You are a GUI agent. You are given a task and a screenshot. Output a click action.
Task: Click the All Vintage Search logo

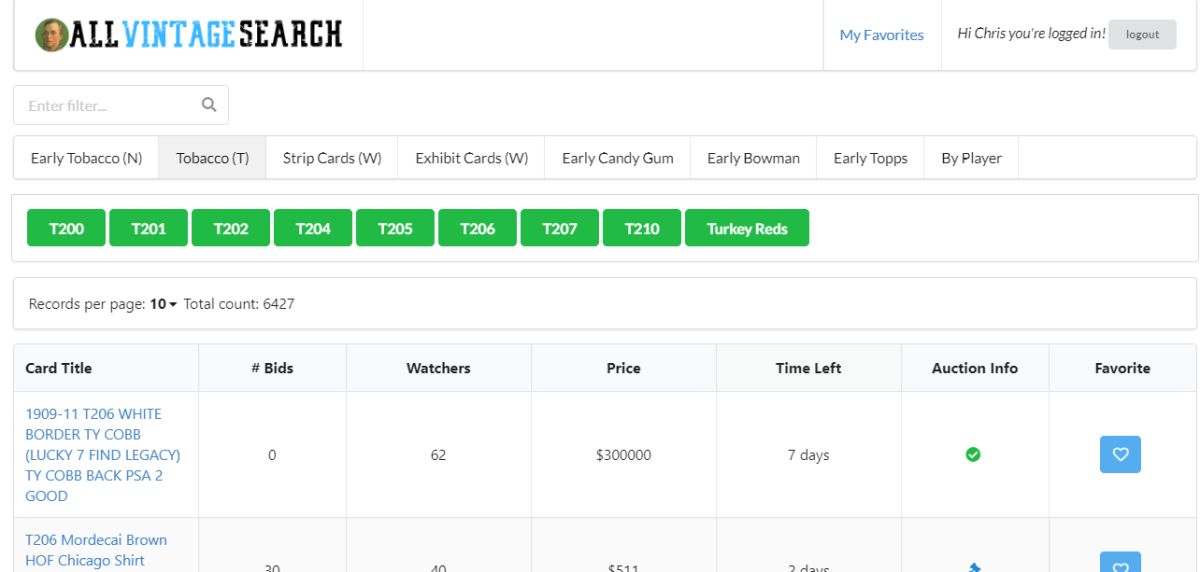(189, 35)
